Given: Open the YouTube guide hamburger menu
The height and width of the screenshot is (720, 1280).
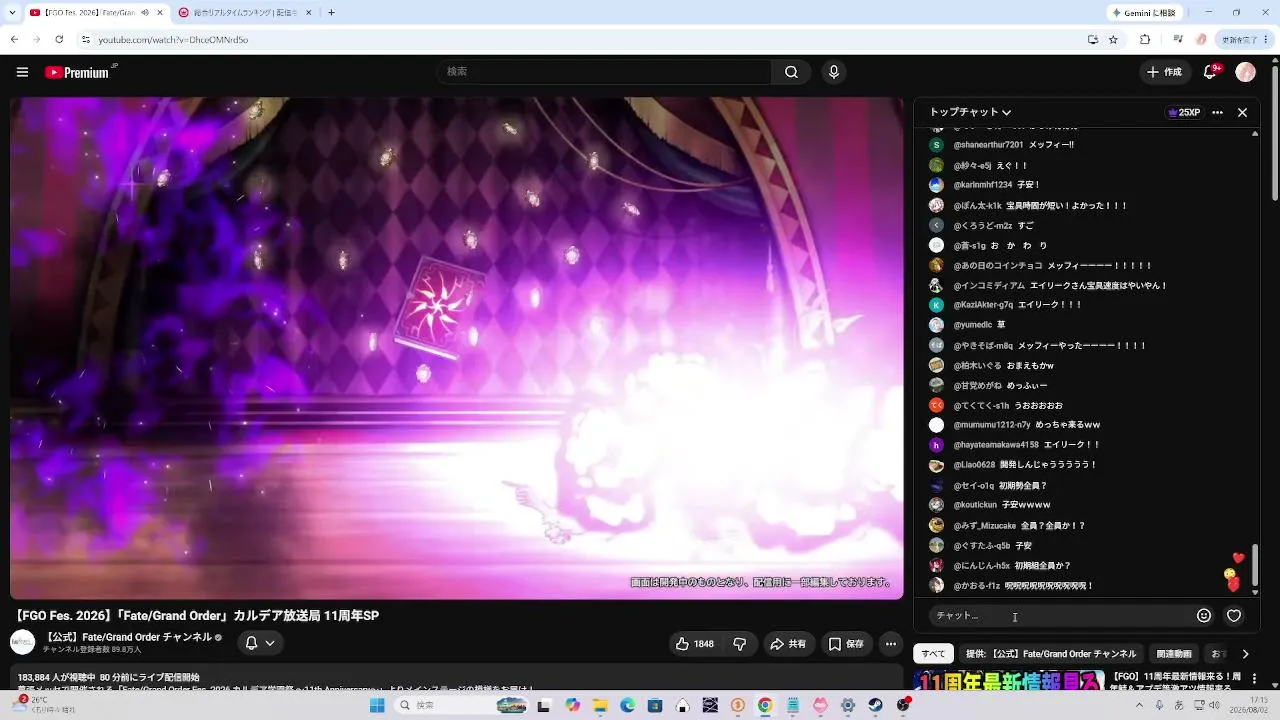Looking at the screenshot, I should (x=22, y=72).
